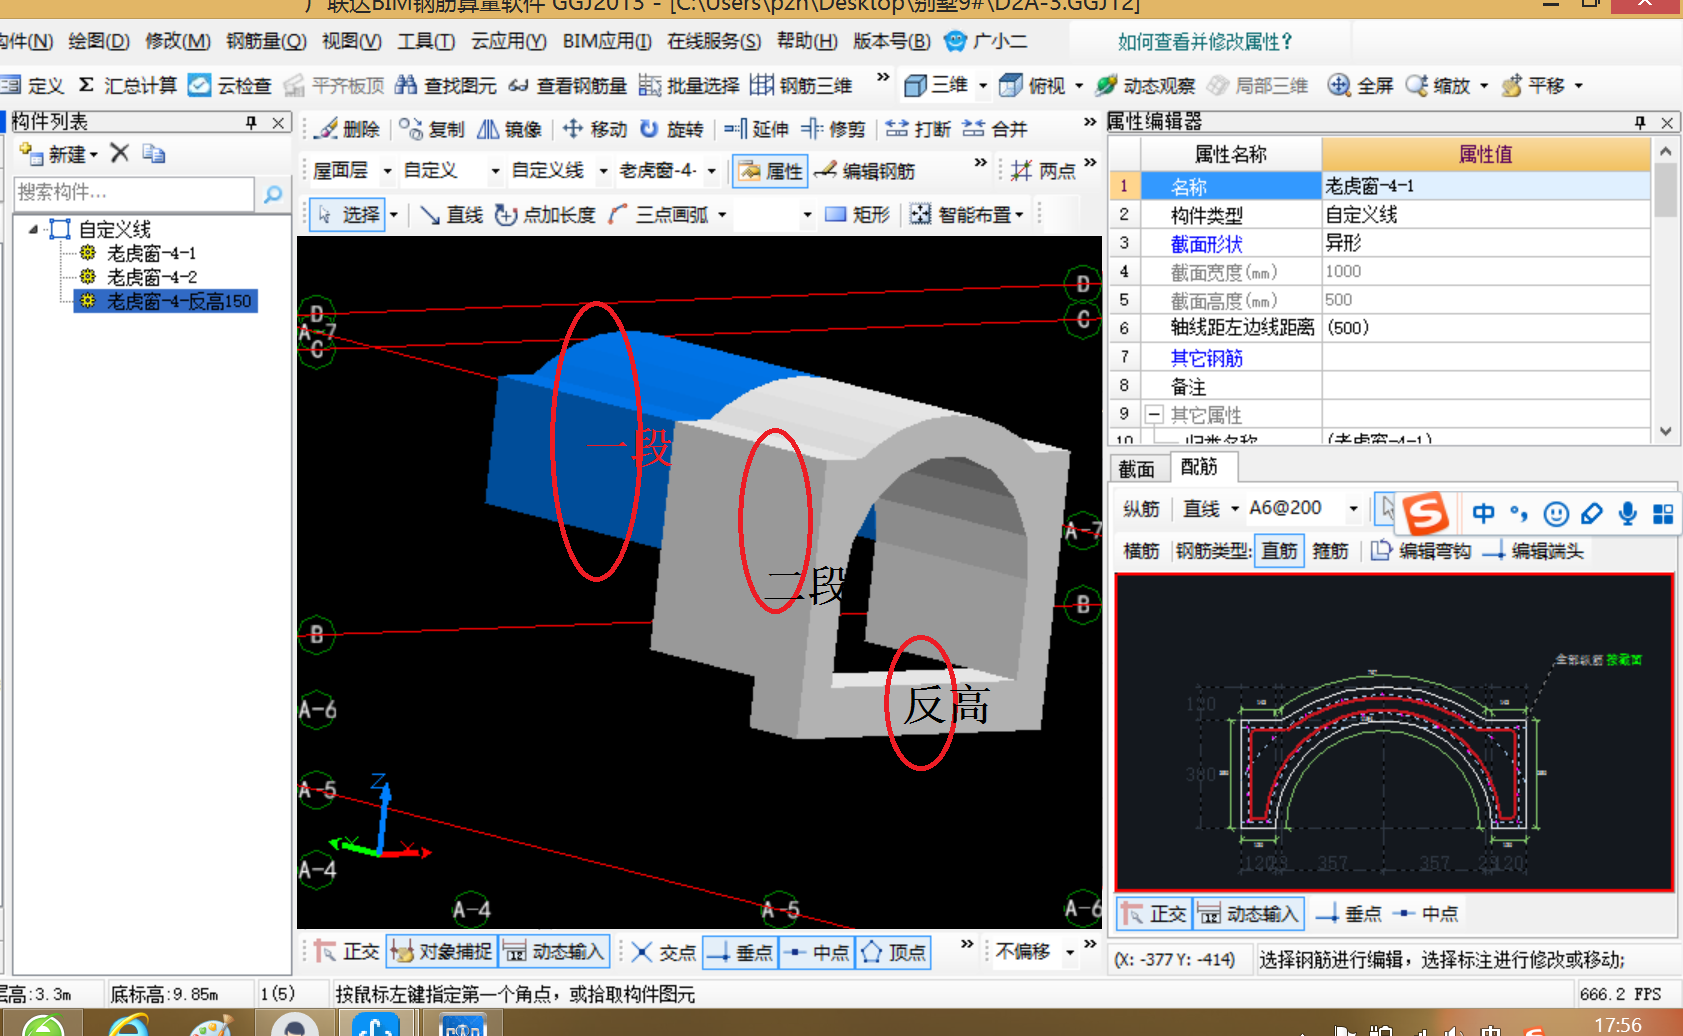Screen dimensions: 1683x1036
Task: Open 云检查 cloud check
Action: tap(231, 86)
